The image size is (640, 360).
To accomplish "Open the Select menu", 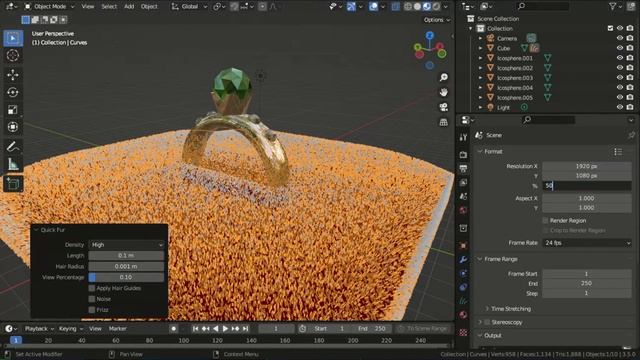I will pos(109,7).
